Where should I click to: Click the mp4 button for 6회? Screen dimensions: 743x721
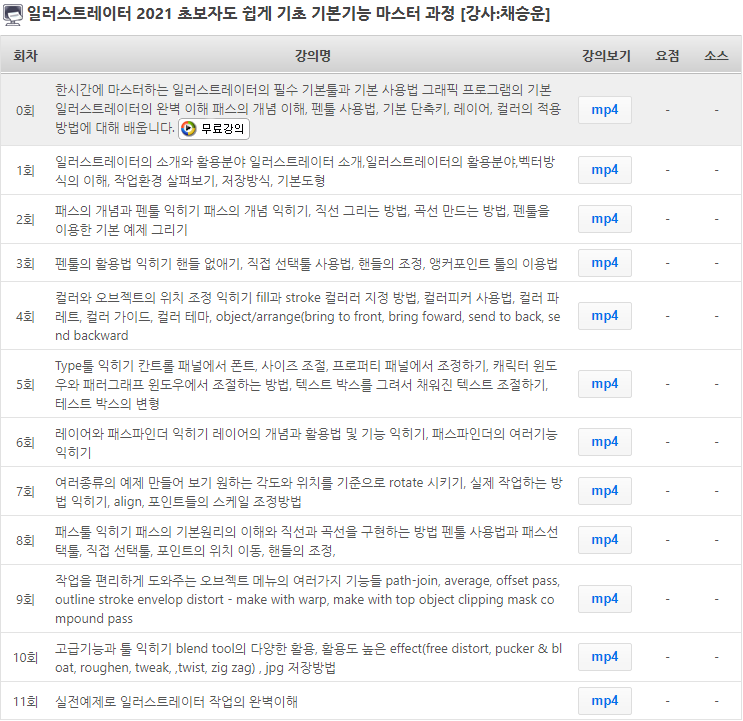click(605, 442)
